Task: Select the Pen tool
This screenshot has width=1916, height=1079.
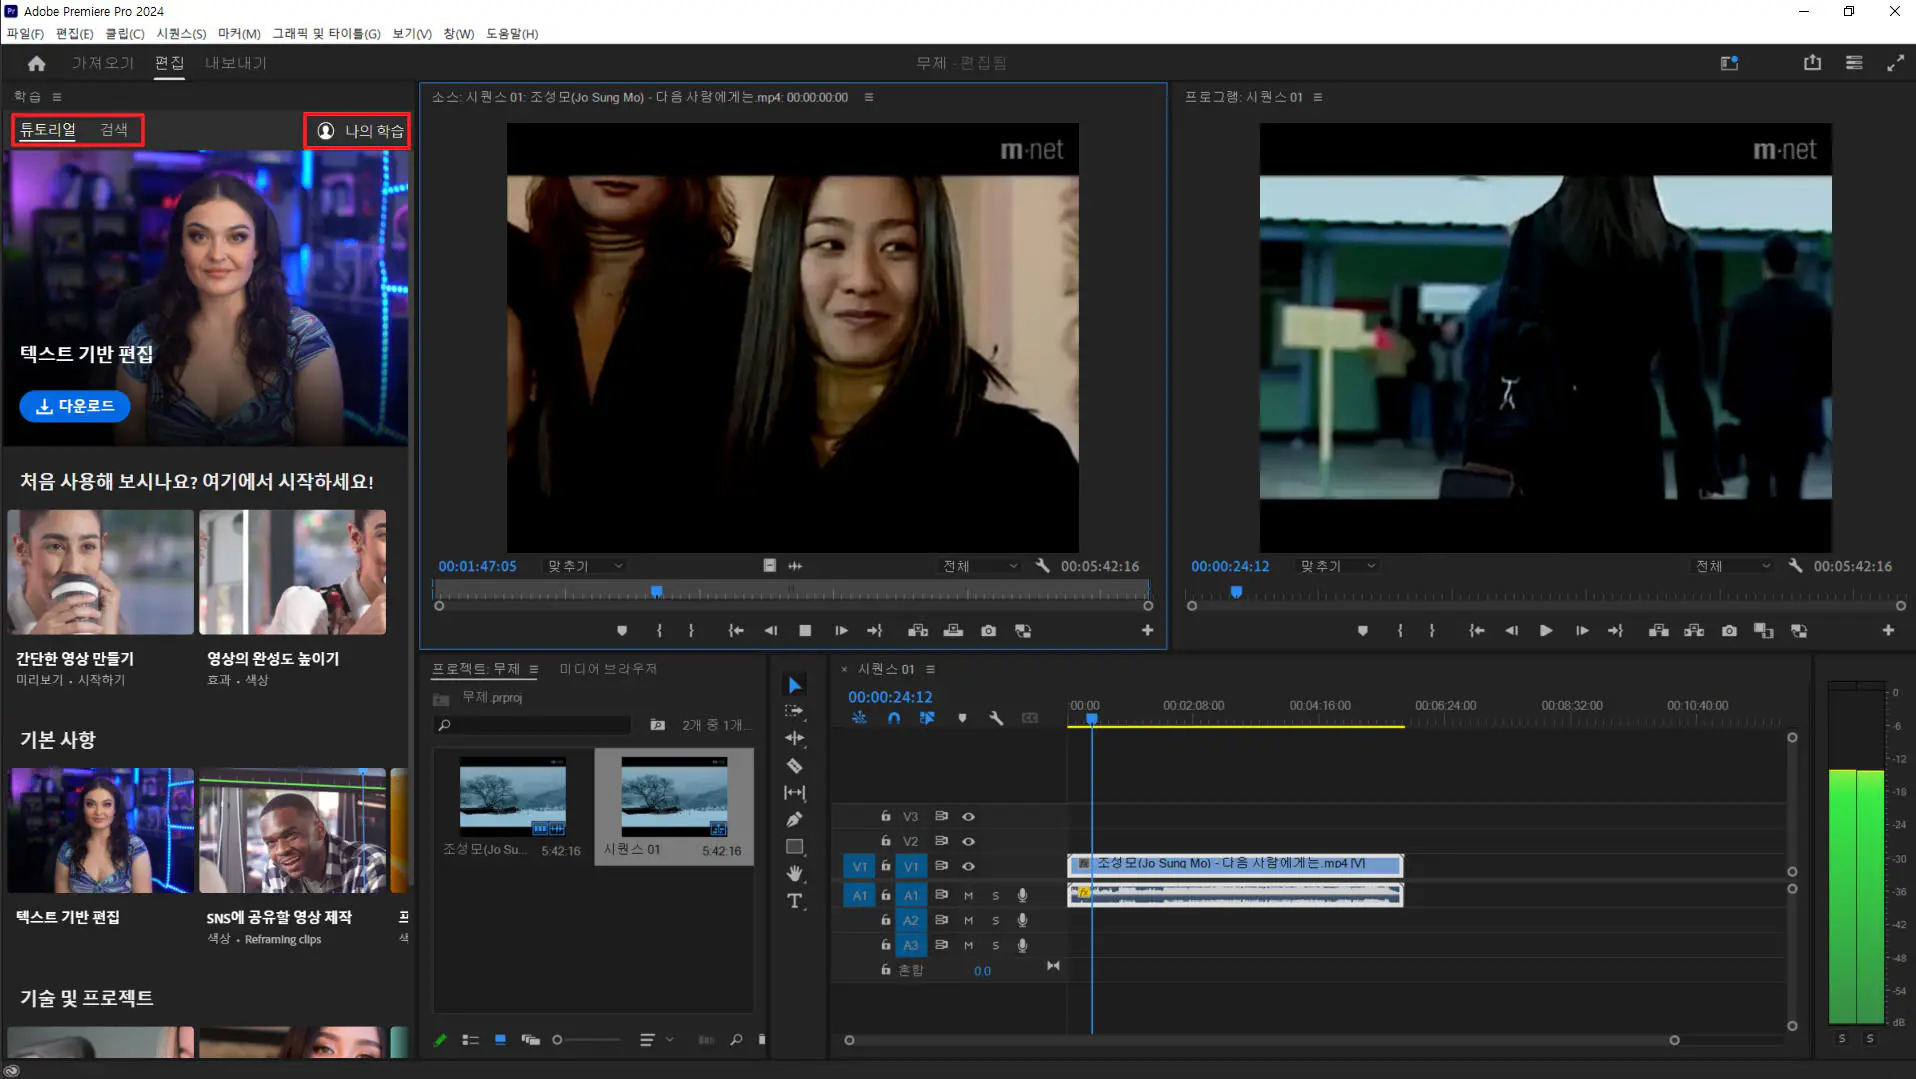Action: pos(795,820)
